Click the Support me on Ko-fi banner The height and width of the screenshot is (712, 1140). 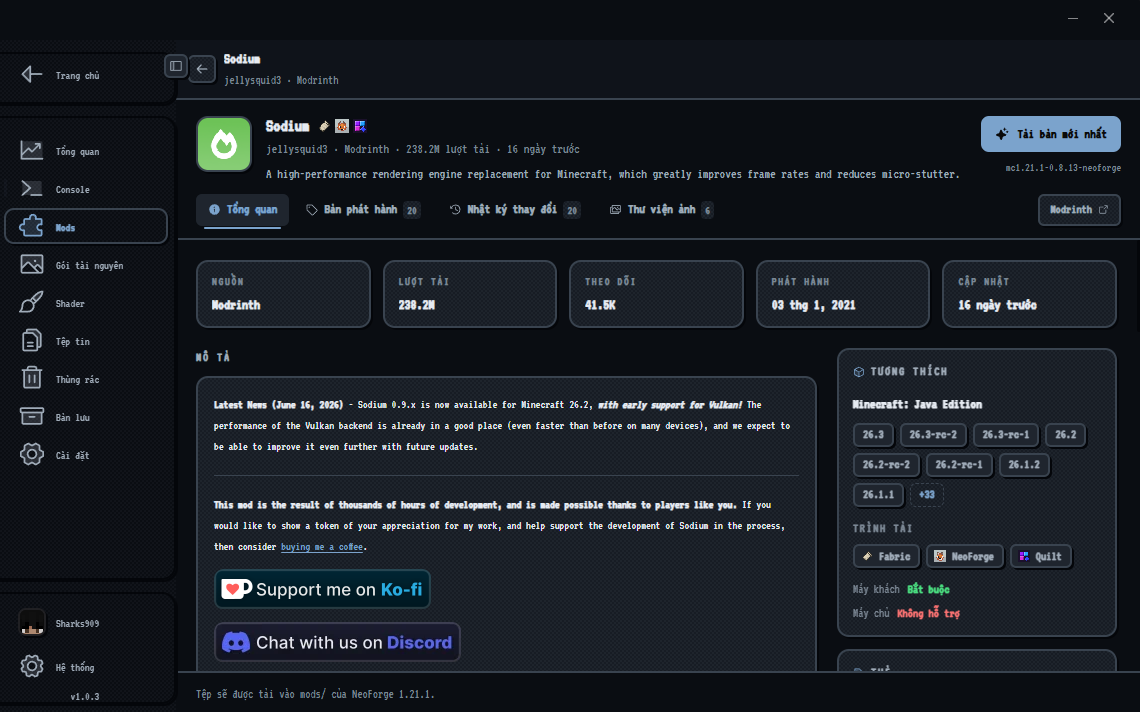pos(322,589)
